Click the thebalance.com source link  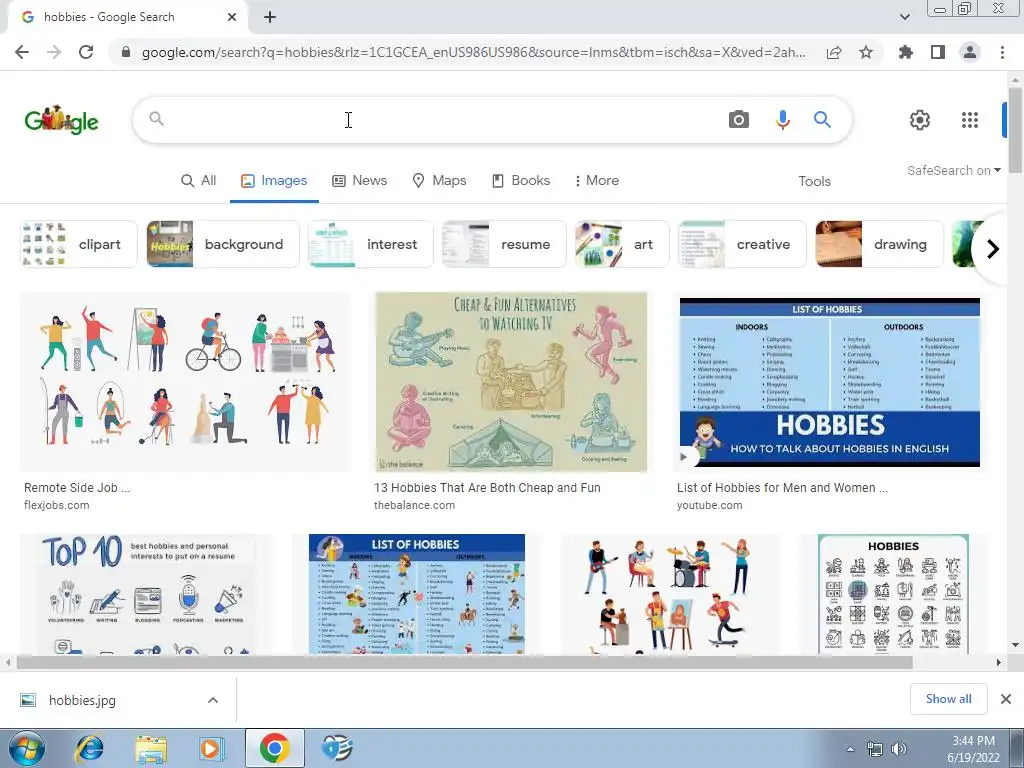[x=414, y=505]
